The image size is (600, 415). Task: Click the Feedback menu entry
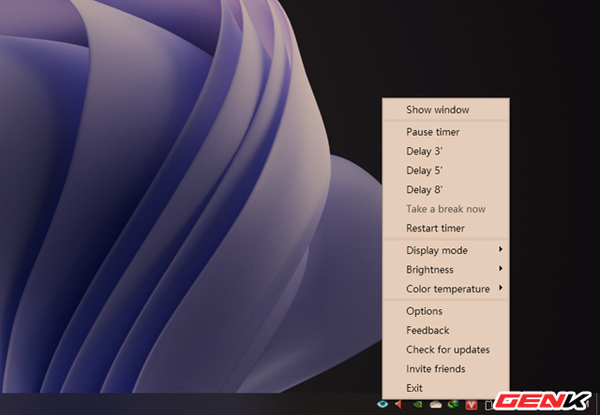(x=427, y=330)
